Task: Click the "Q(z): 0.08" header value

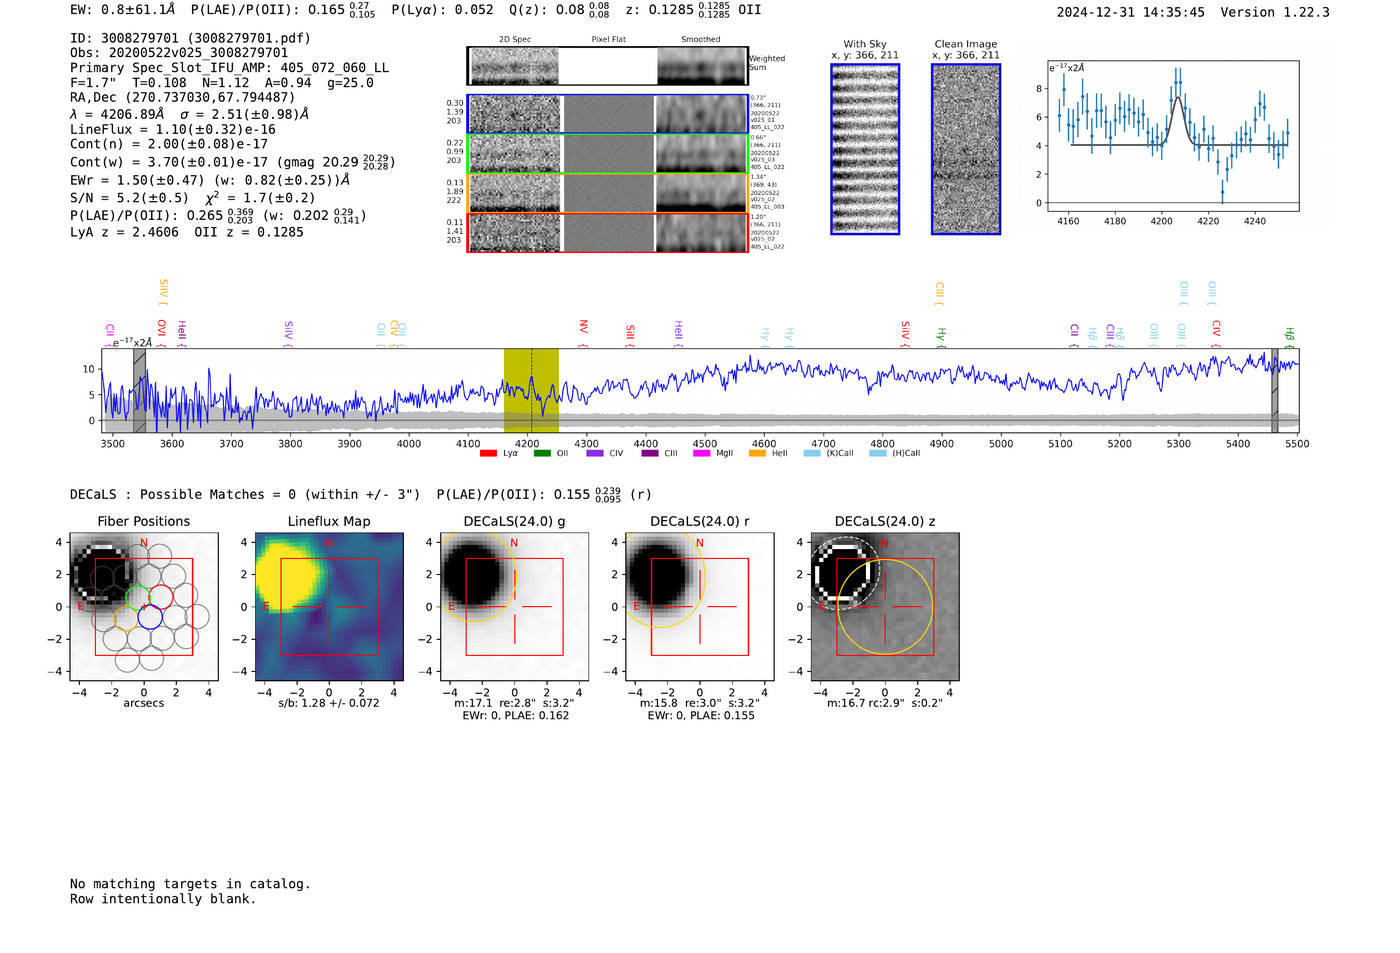Action: [546, 9]
